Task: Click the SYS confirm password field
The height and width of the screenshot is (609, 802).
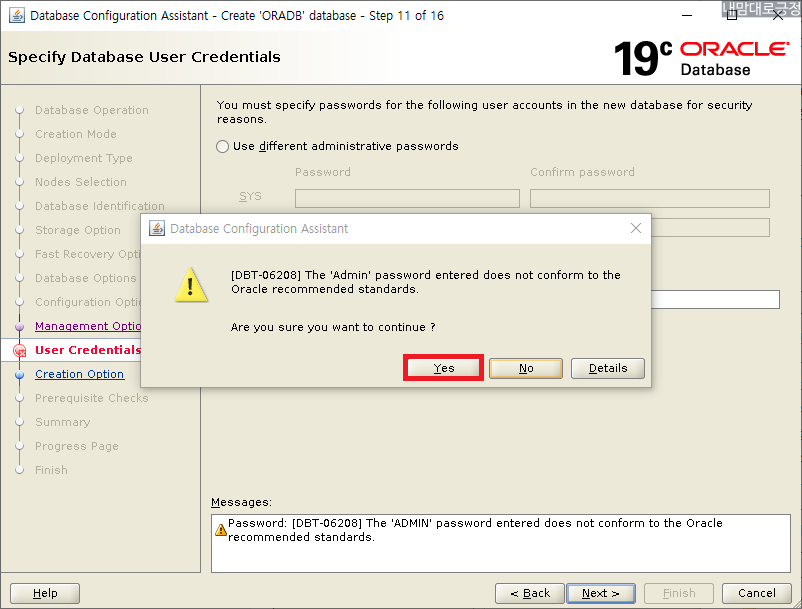Action: click(x=650, y=198)
